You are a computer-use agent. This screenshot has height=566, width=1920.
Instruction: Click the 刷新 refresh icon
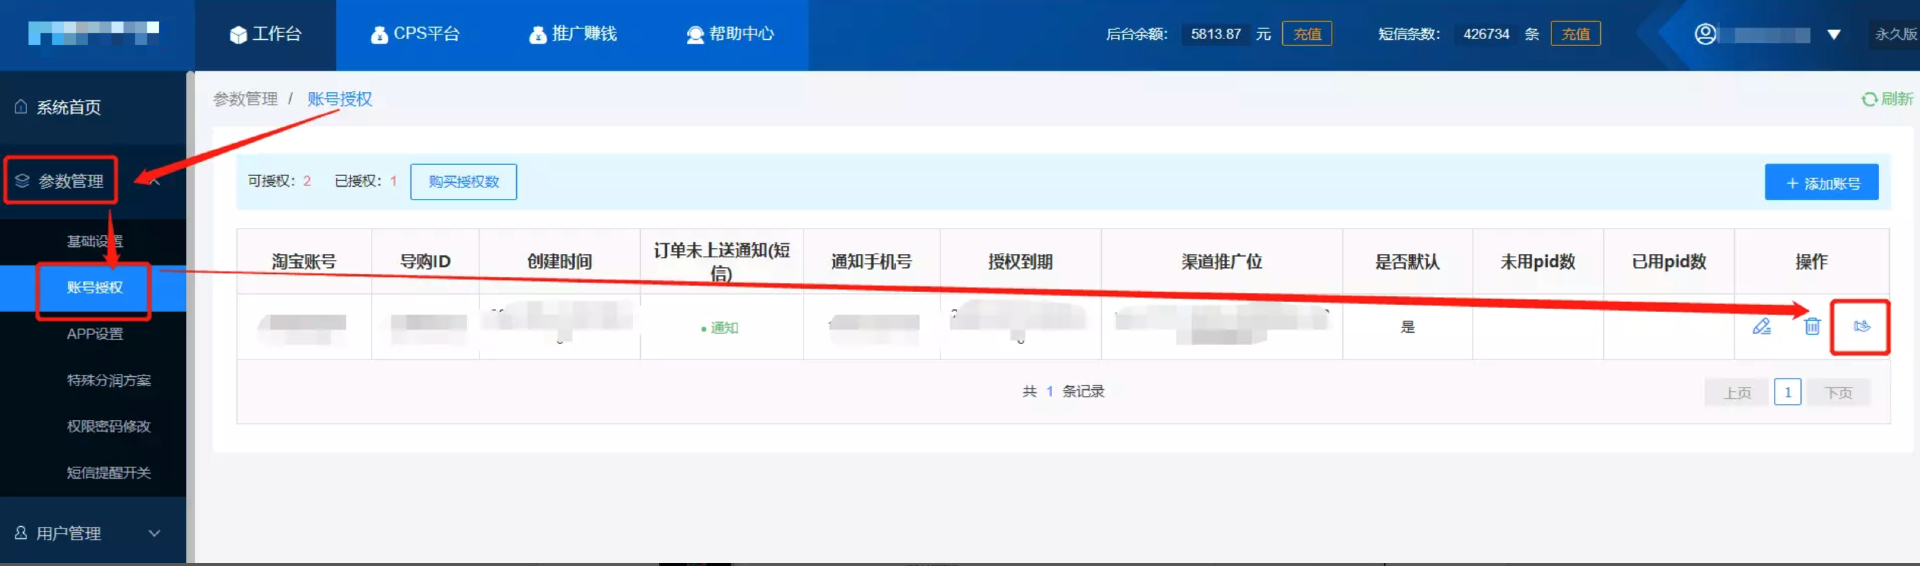(x=1869, y=99)
